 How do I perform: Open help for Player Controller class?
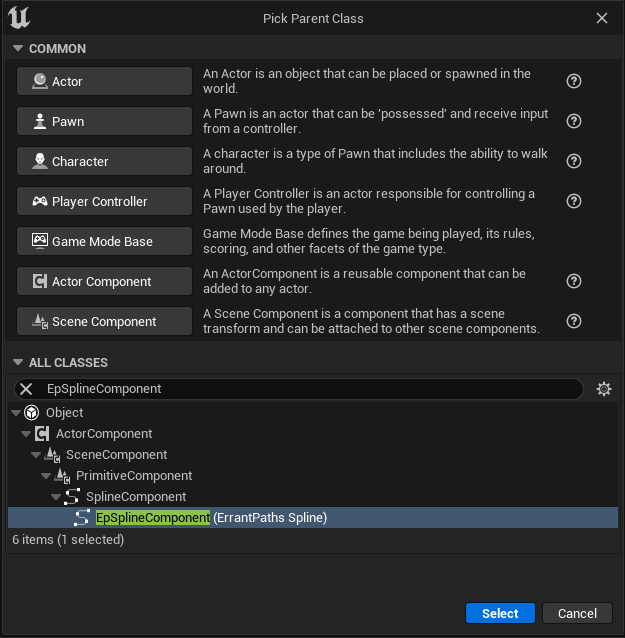tap(574, 201)
